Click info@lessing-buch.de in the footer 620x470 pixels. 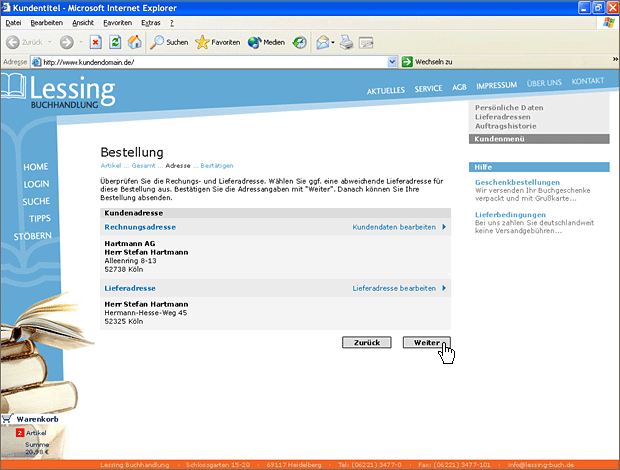(x=541, y=465)
